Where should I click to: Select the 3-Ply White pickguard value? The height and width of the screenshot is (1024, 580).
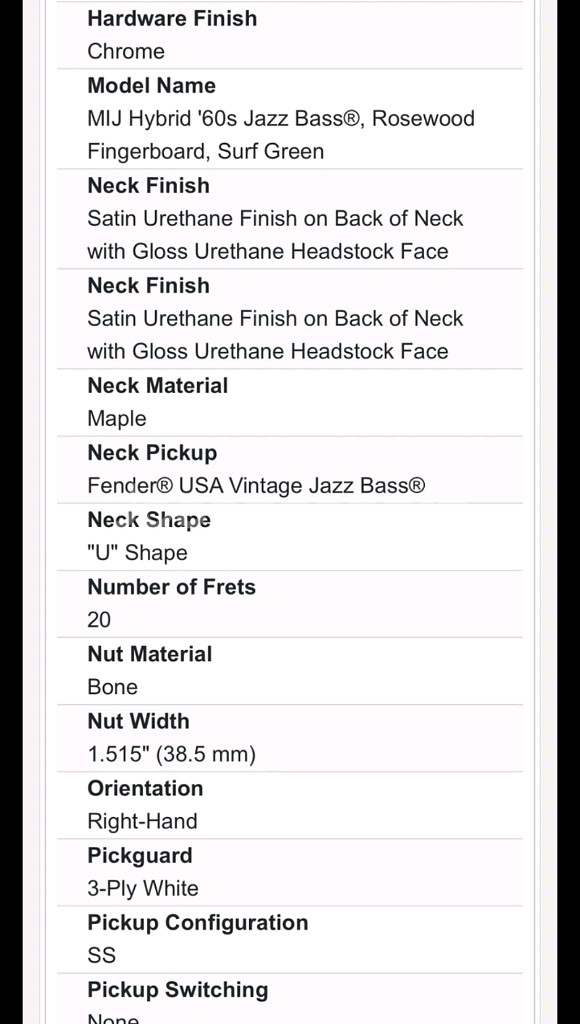point(143,889)
